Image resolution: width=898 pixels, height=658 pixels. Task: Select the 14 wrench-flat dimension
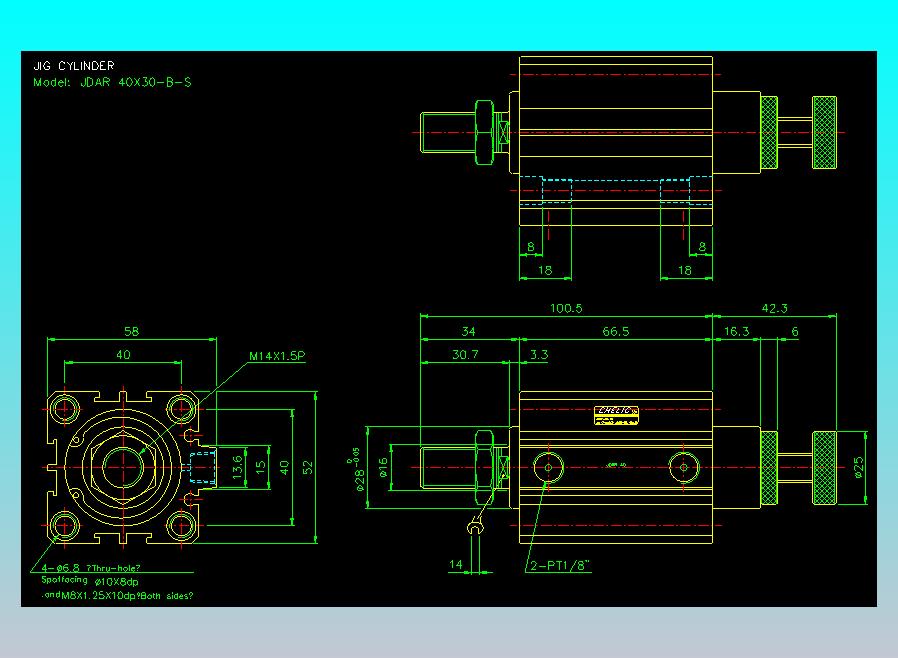click(x=456, y=565)
